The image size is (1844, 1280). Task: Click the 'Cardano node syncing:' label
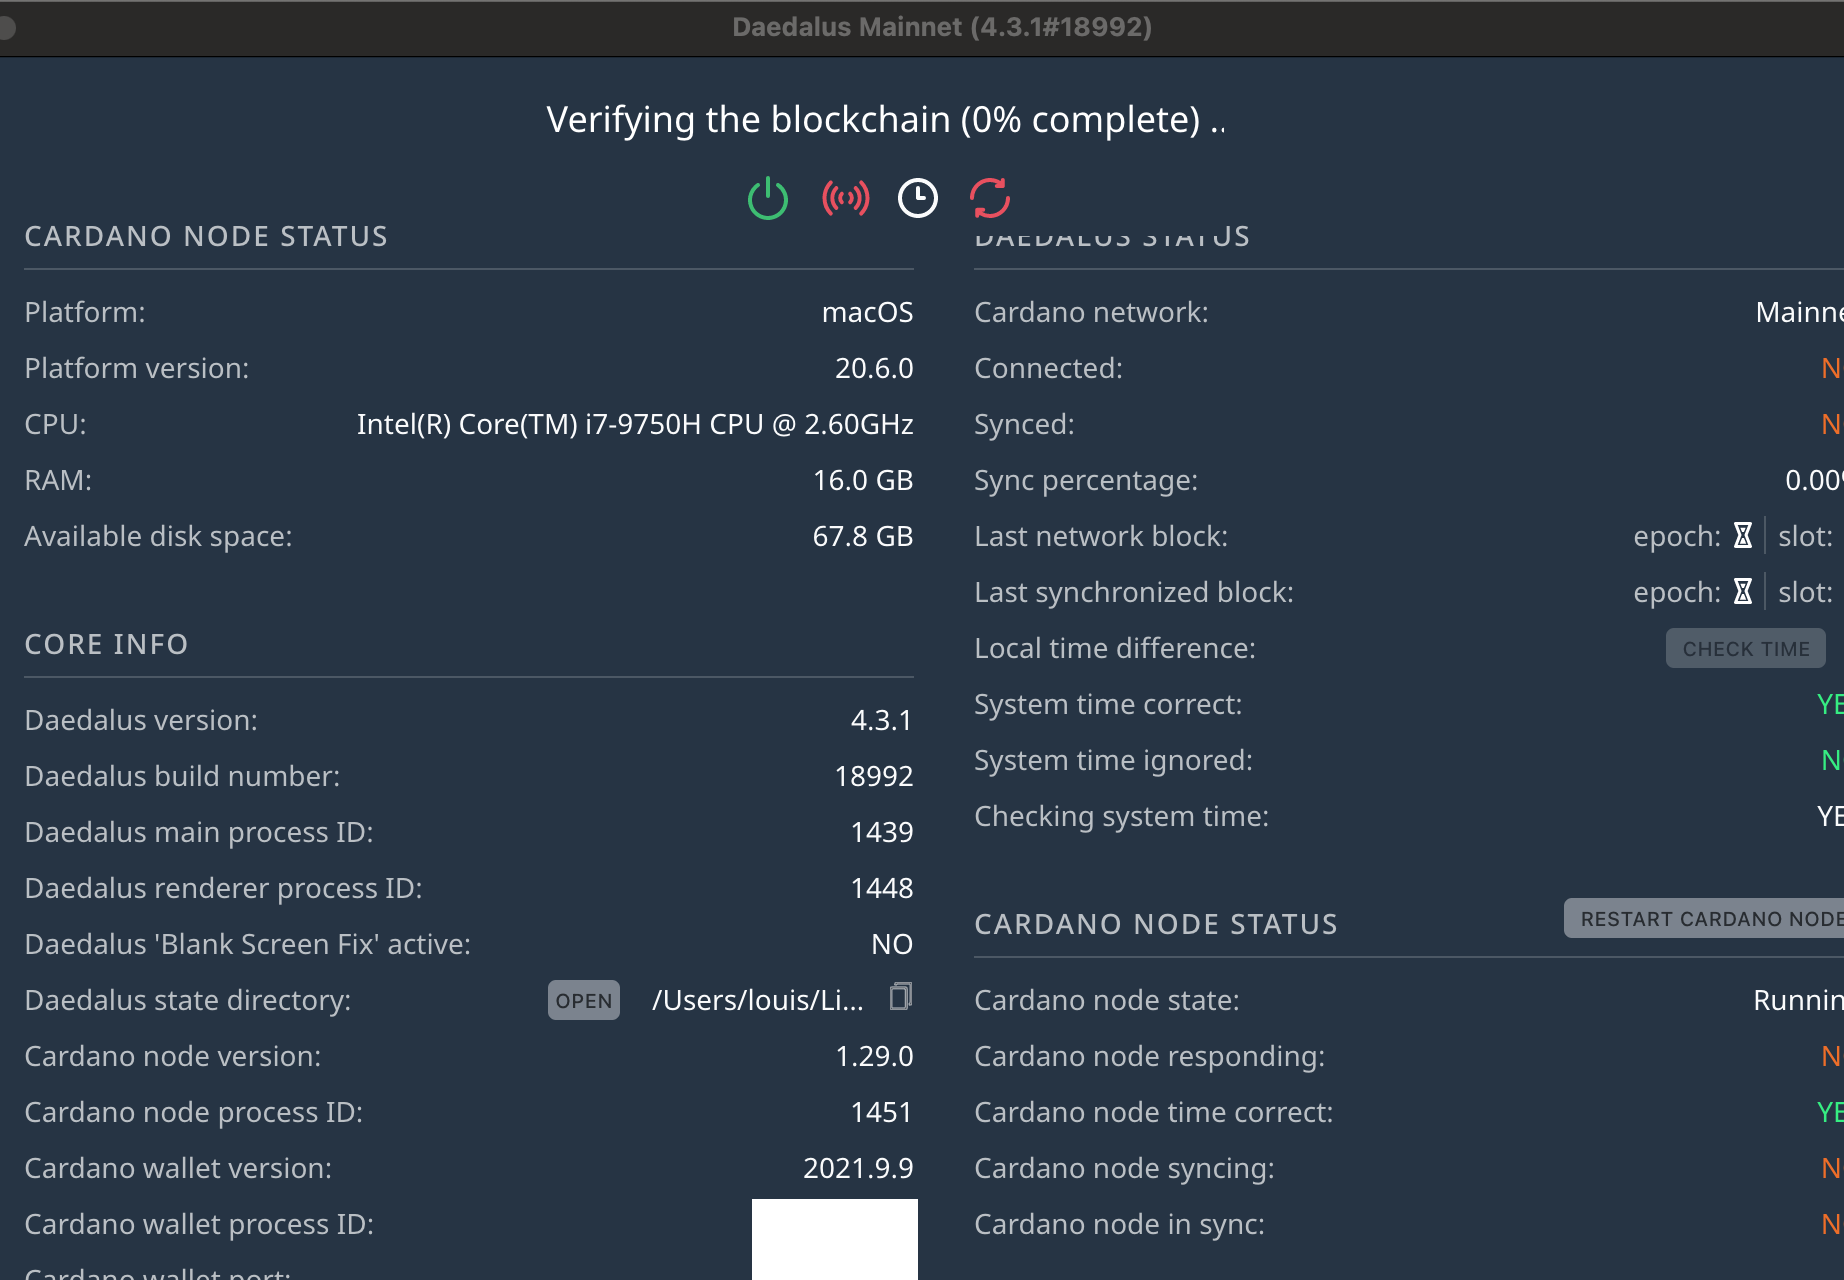point(1125,1168)
